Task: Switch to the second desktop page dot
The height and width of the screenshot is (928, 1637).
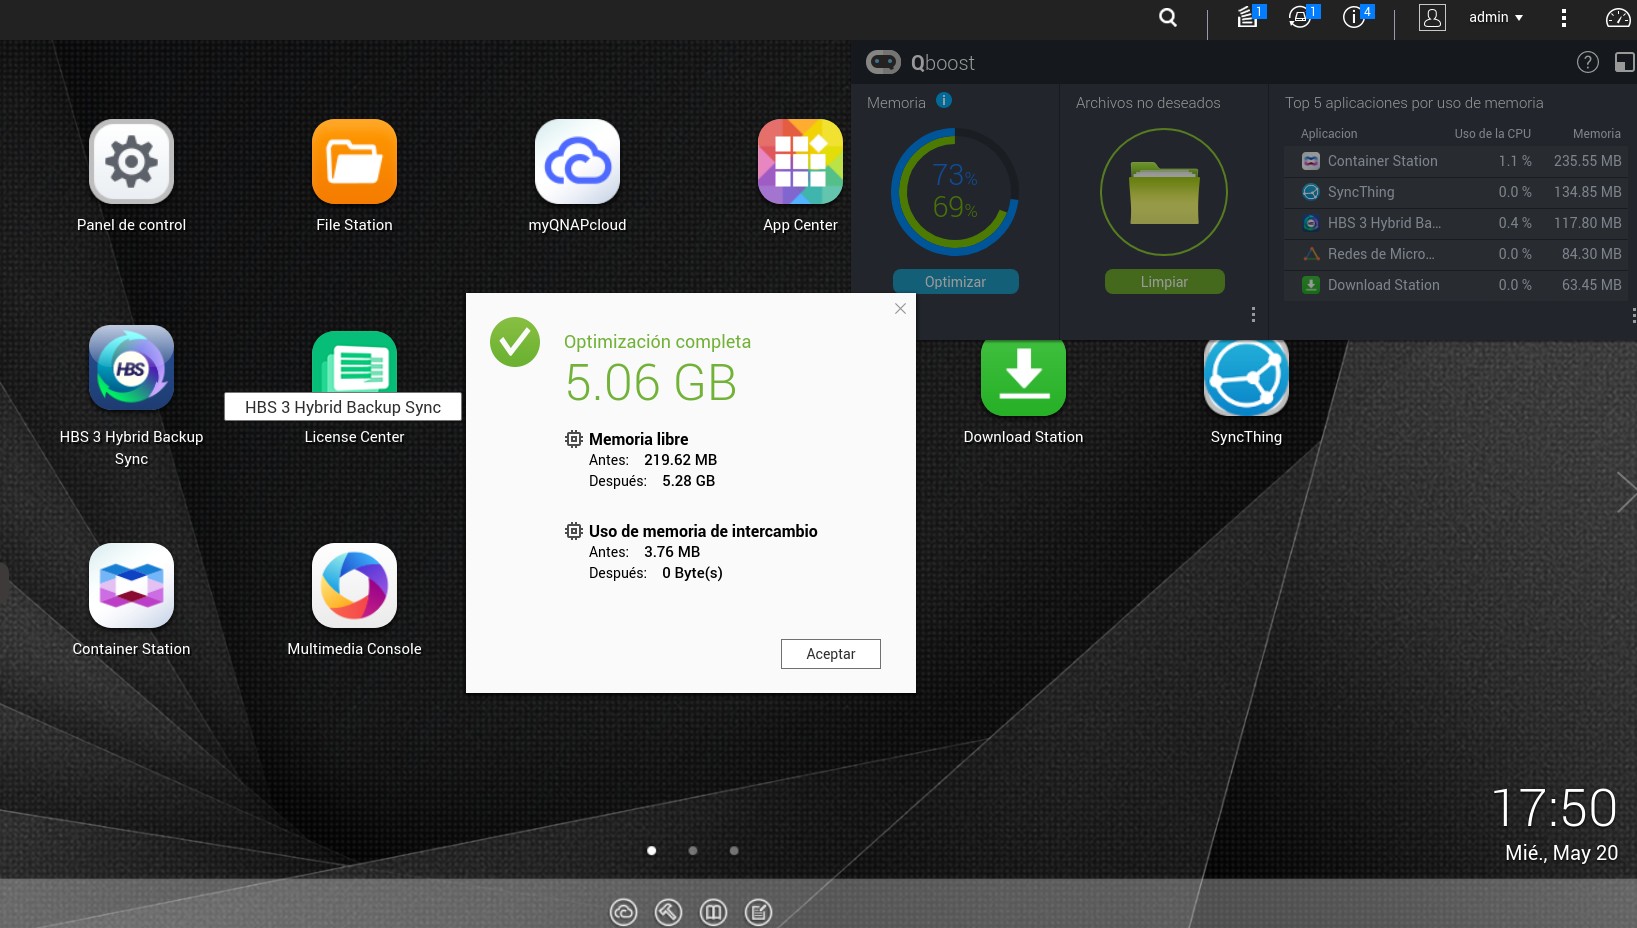Action: [693, 851]
